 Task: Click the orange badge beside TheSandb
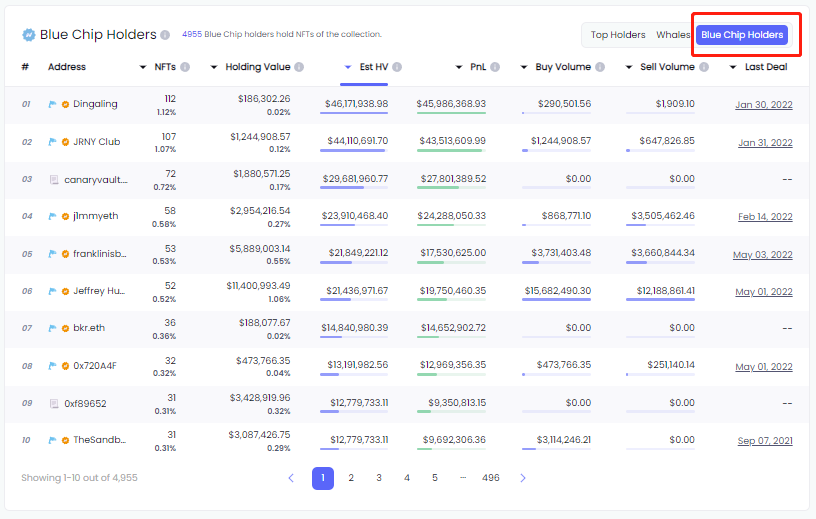[x=65, y=440]
